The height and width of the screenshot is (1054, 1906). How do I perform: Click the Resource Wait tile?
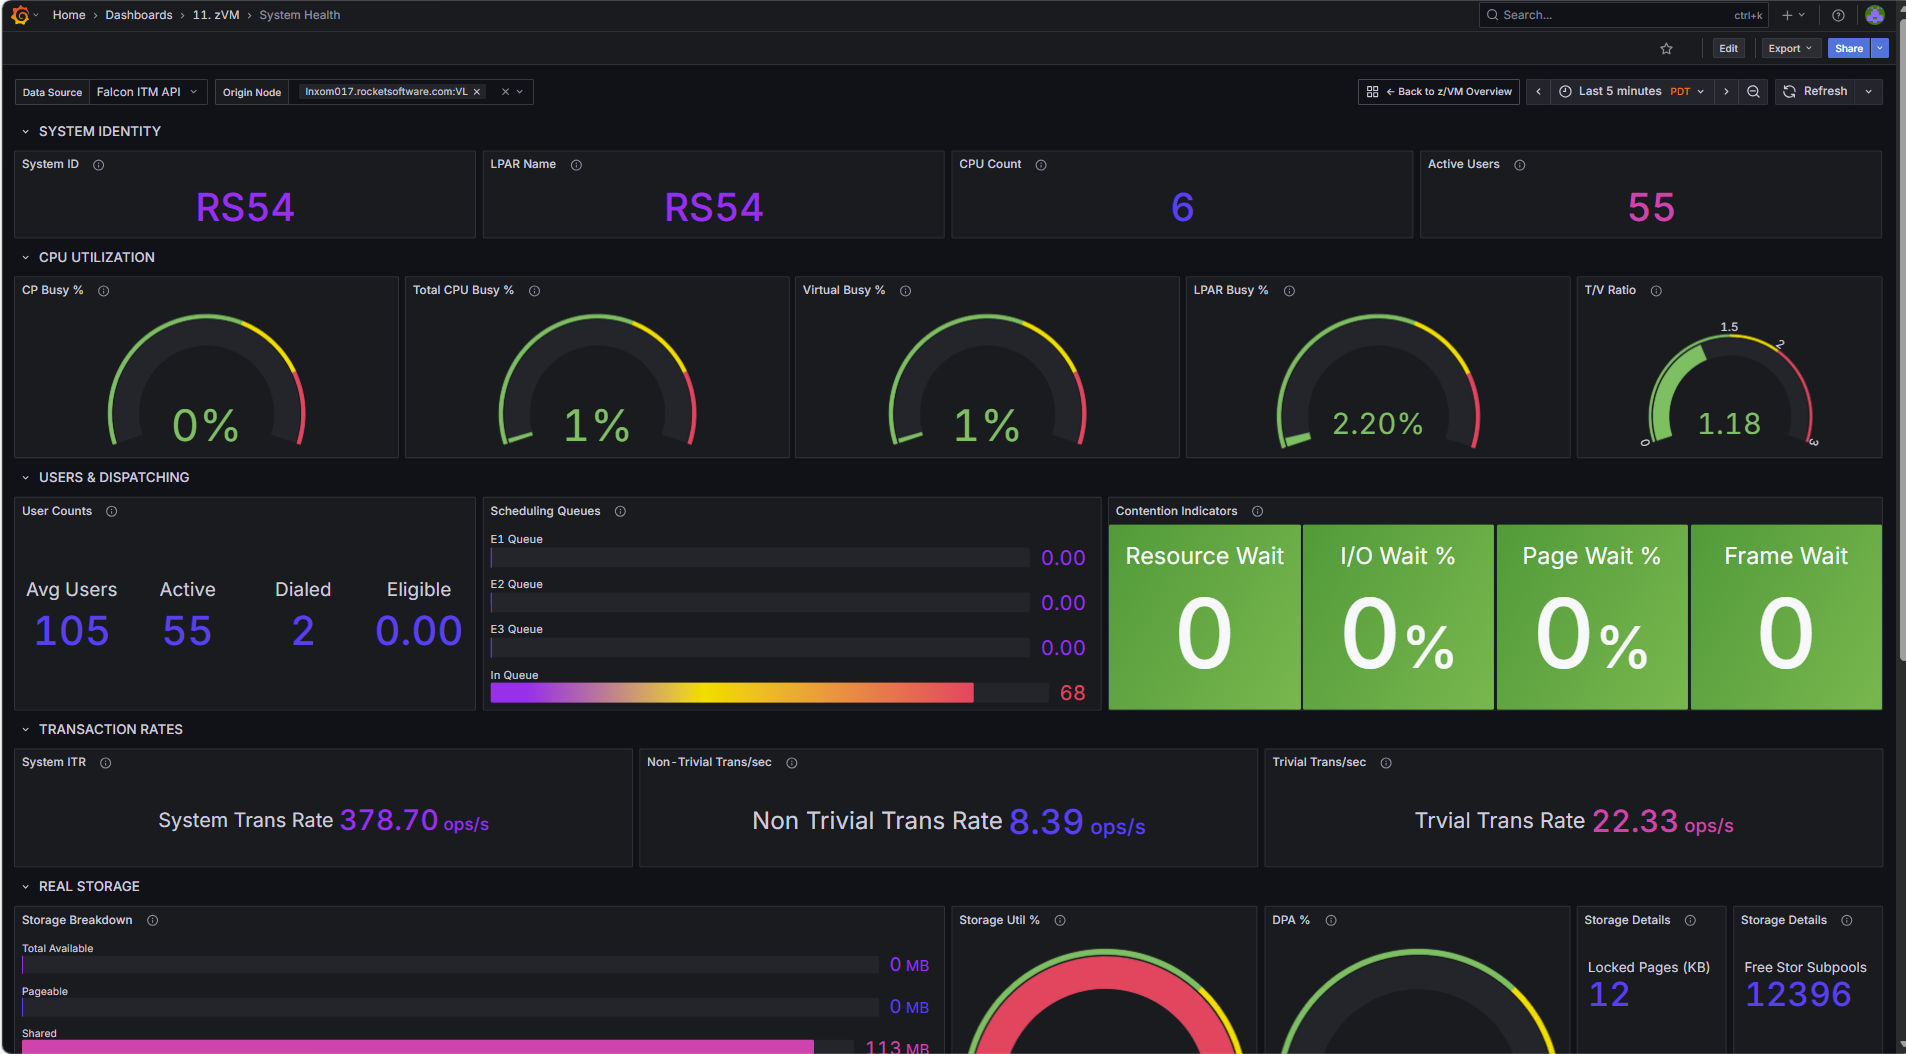tap(1205, 617)
